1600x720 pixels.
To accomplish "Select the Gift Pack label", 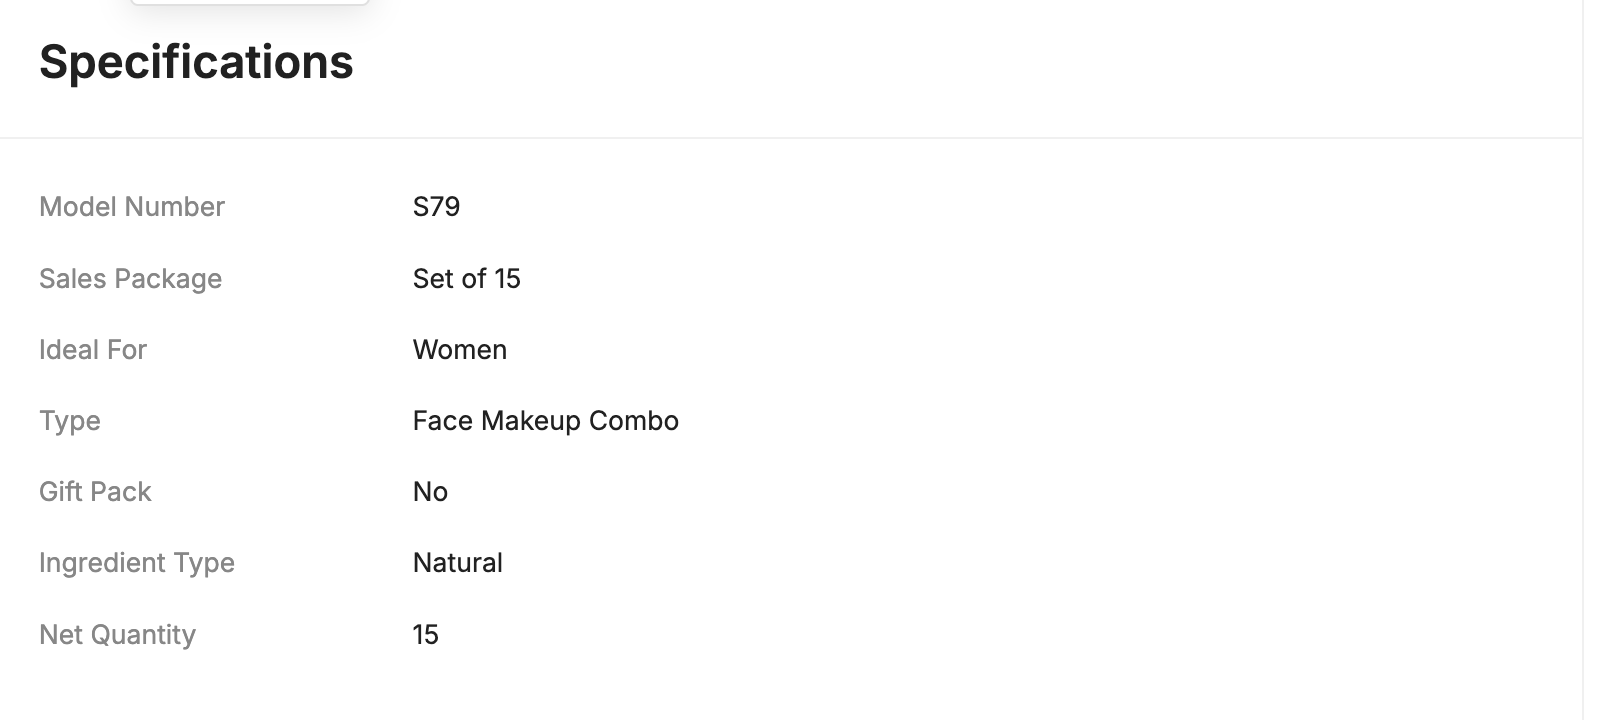I will (x=95, y=492).
